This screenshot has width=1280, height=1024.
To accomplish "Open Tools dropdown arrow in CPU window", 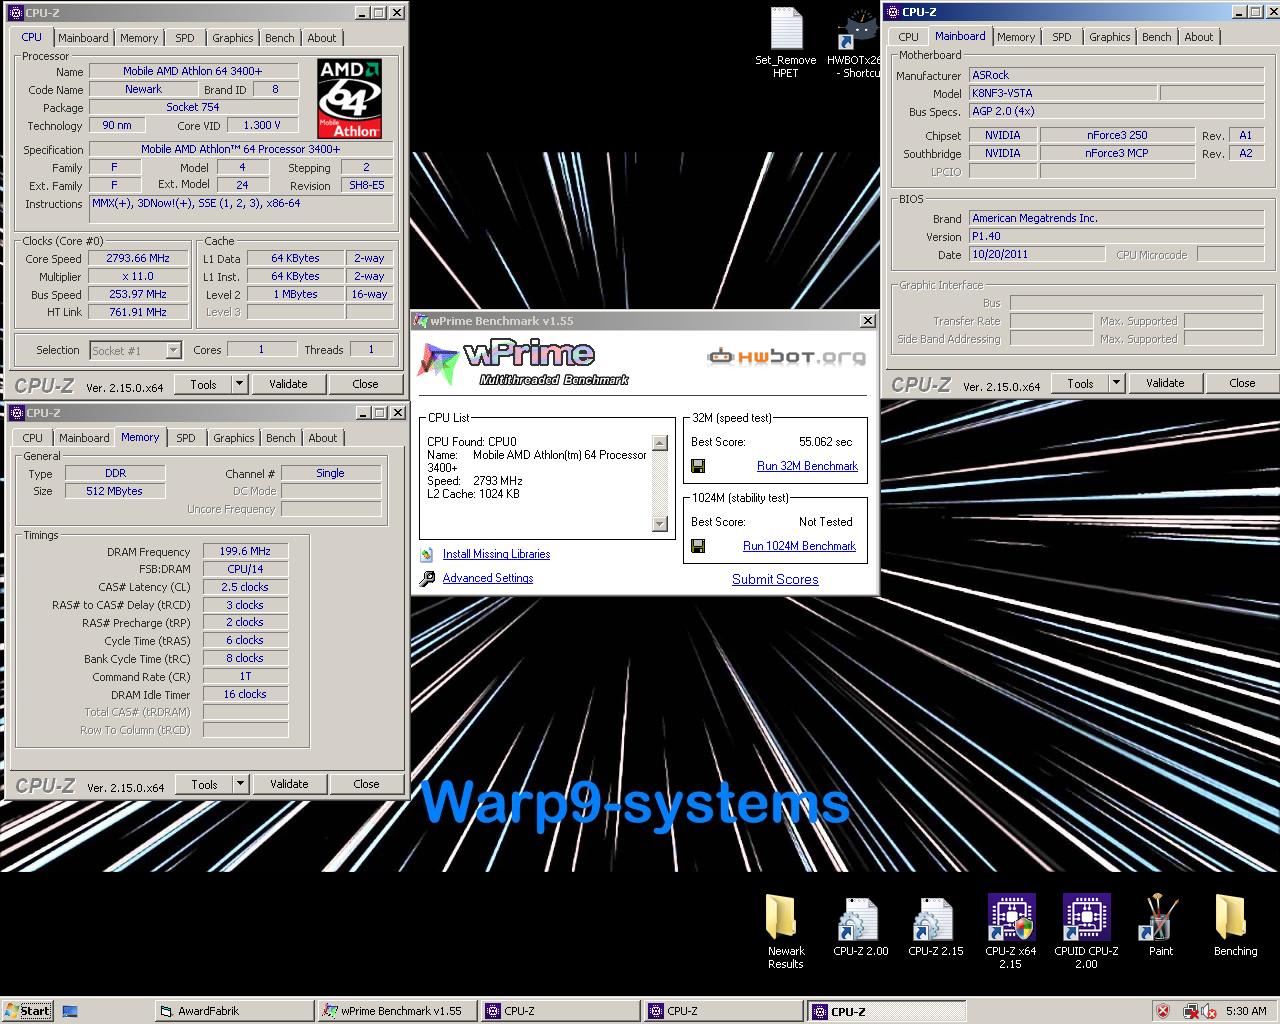I will coord(239,384).
